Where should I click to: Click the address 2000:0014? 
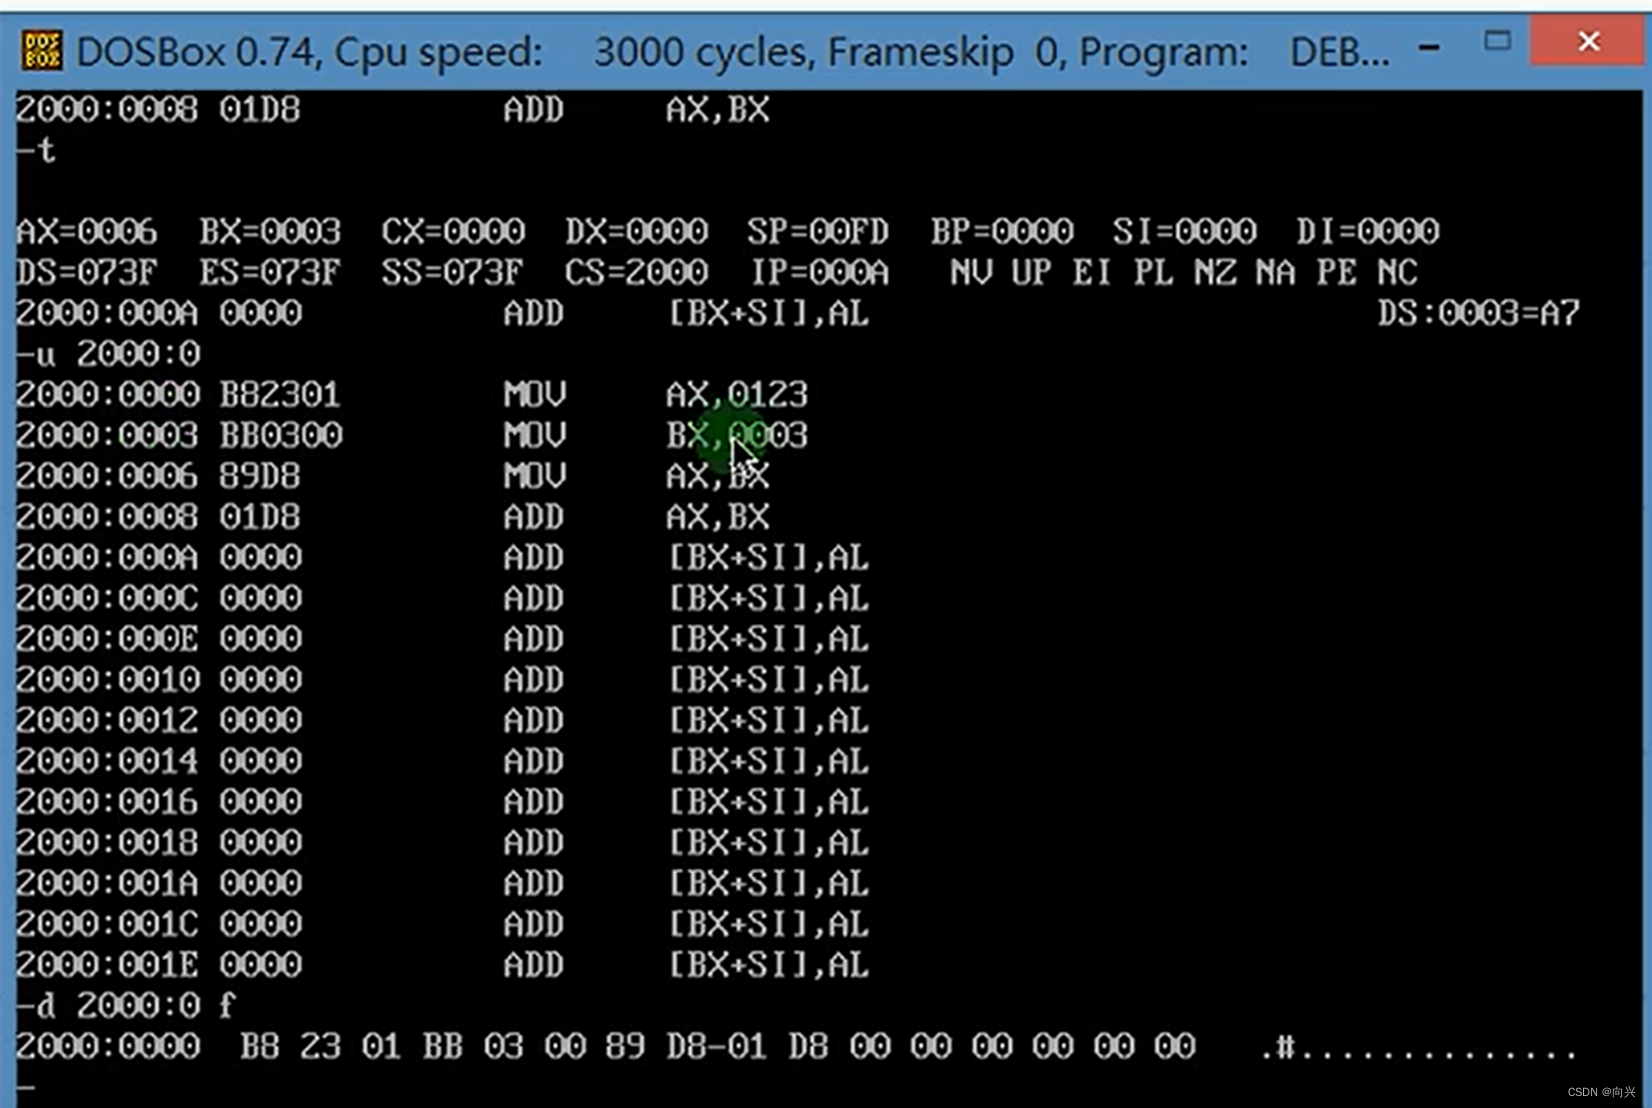pyautogui.click(x=107, y=761)
